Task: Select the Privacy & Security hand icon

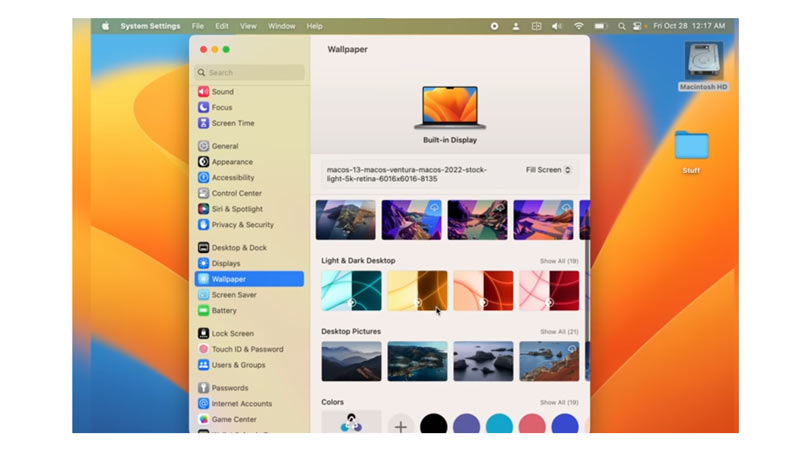Action: pyautogui.click(x=203, y=224)
